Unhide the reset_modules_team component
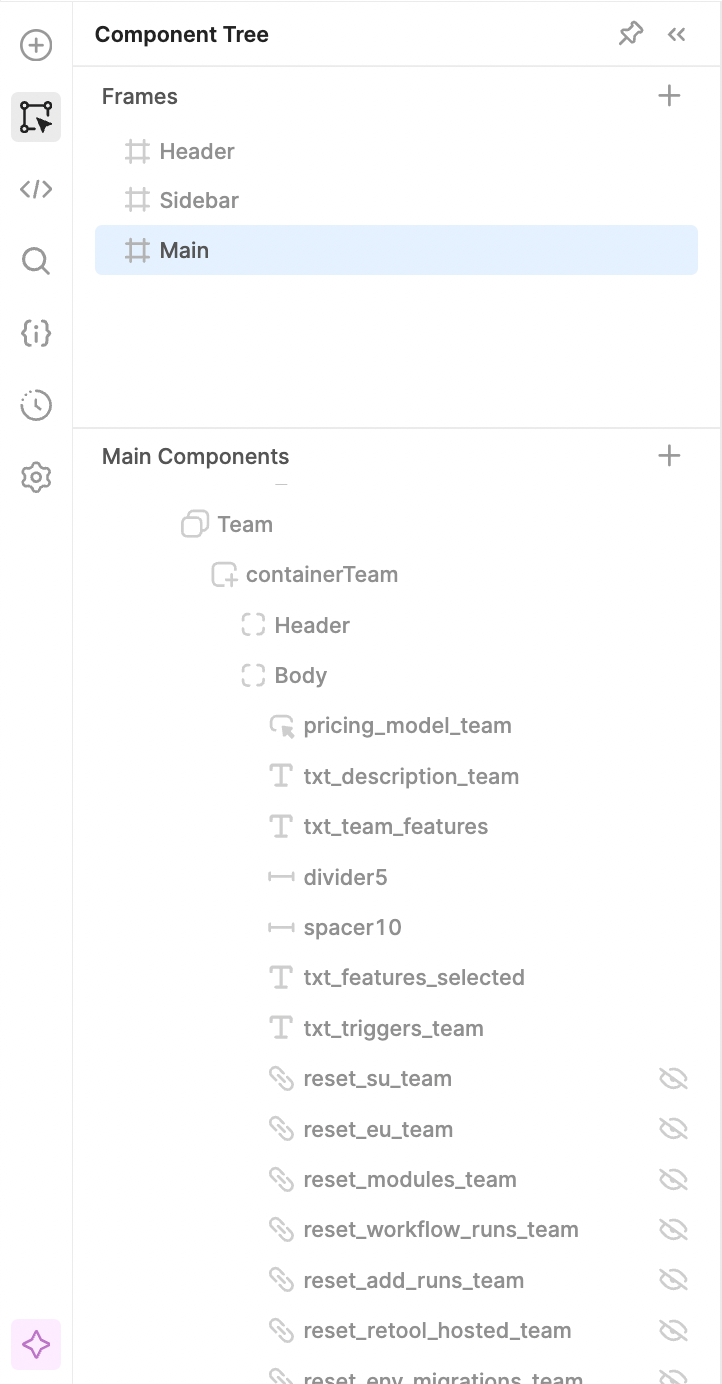 pyautogui.click(x=674, y=1179)
